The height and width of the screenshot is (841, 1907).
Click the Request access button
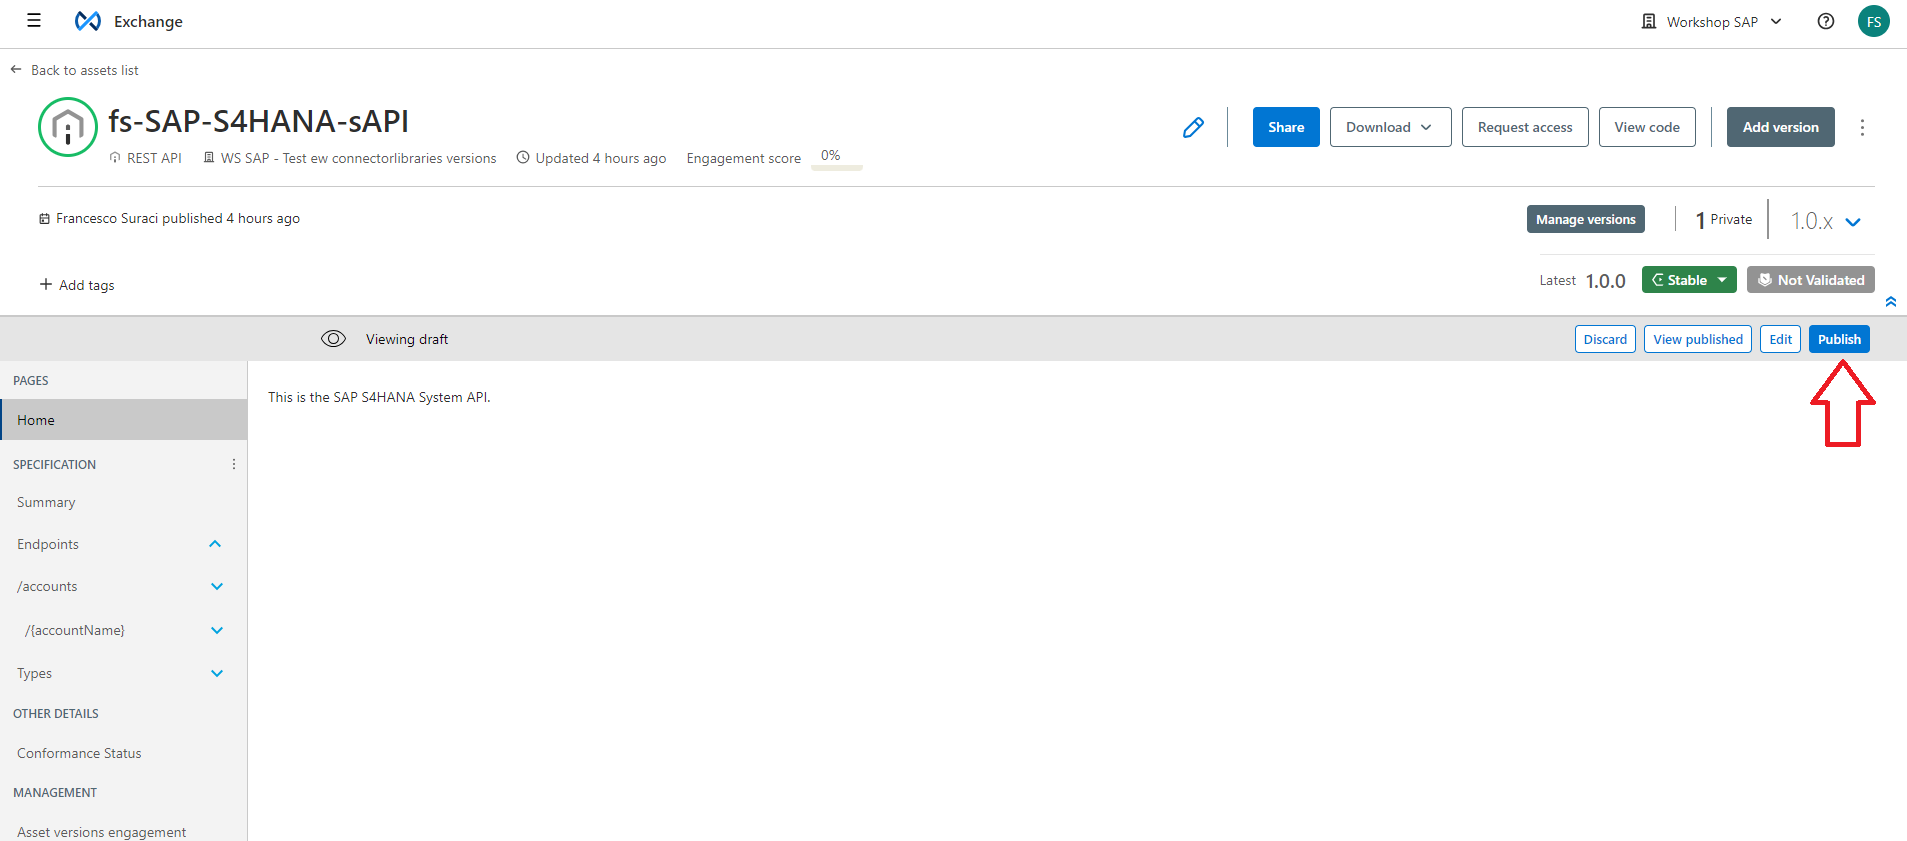tap(1525, 127)
